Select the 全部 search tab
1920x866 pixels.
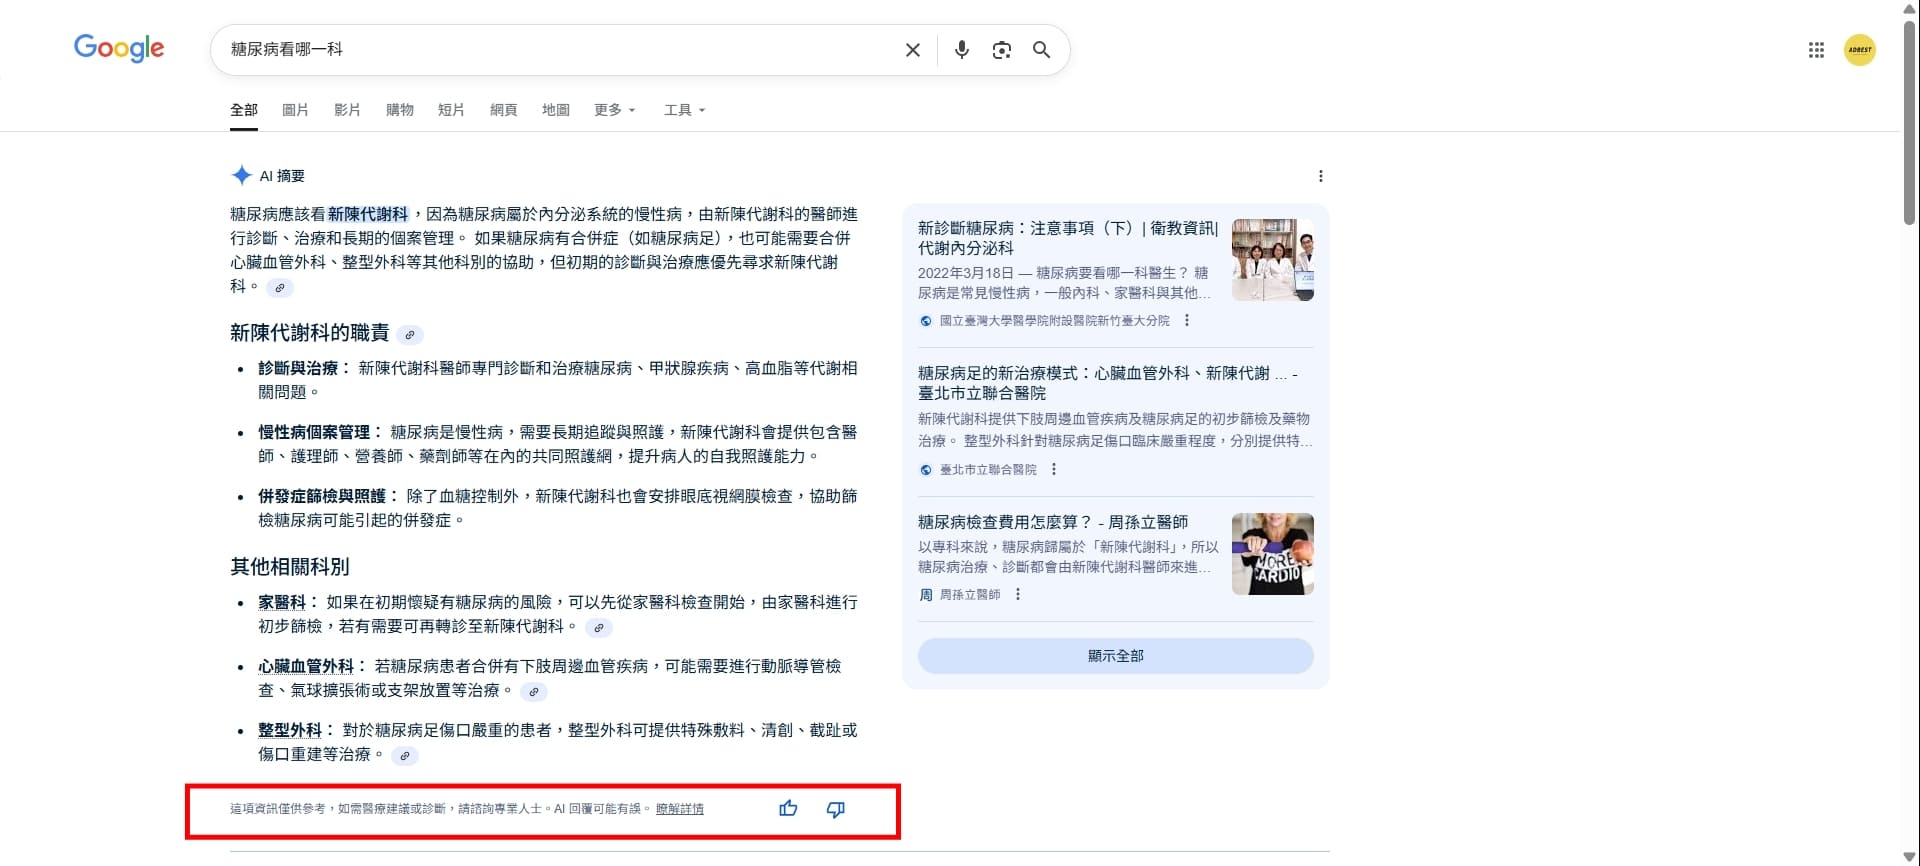tap(244, 110)
